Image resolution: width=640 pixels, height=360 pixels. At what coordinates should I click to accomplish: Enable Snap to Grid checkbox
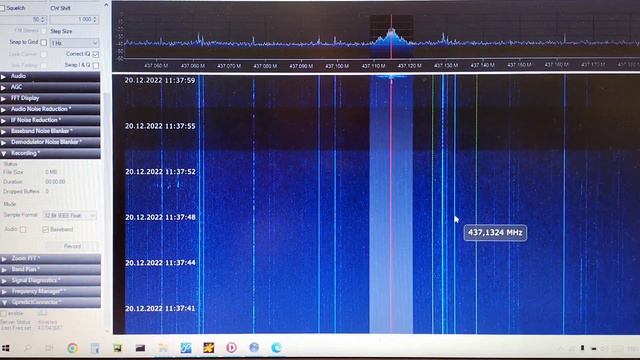point(44,42)
